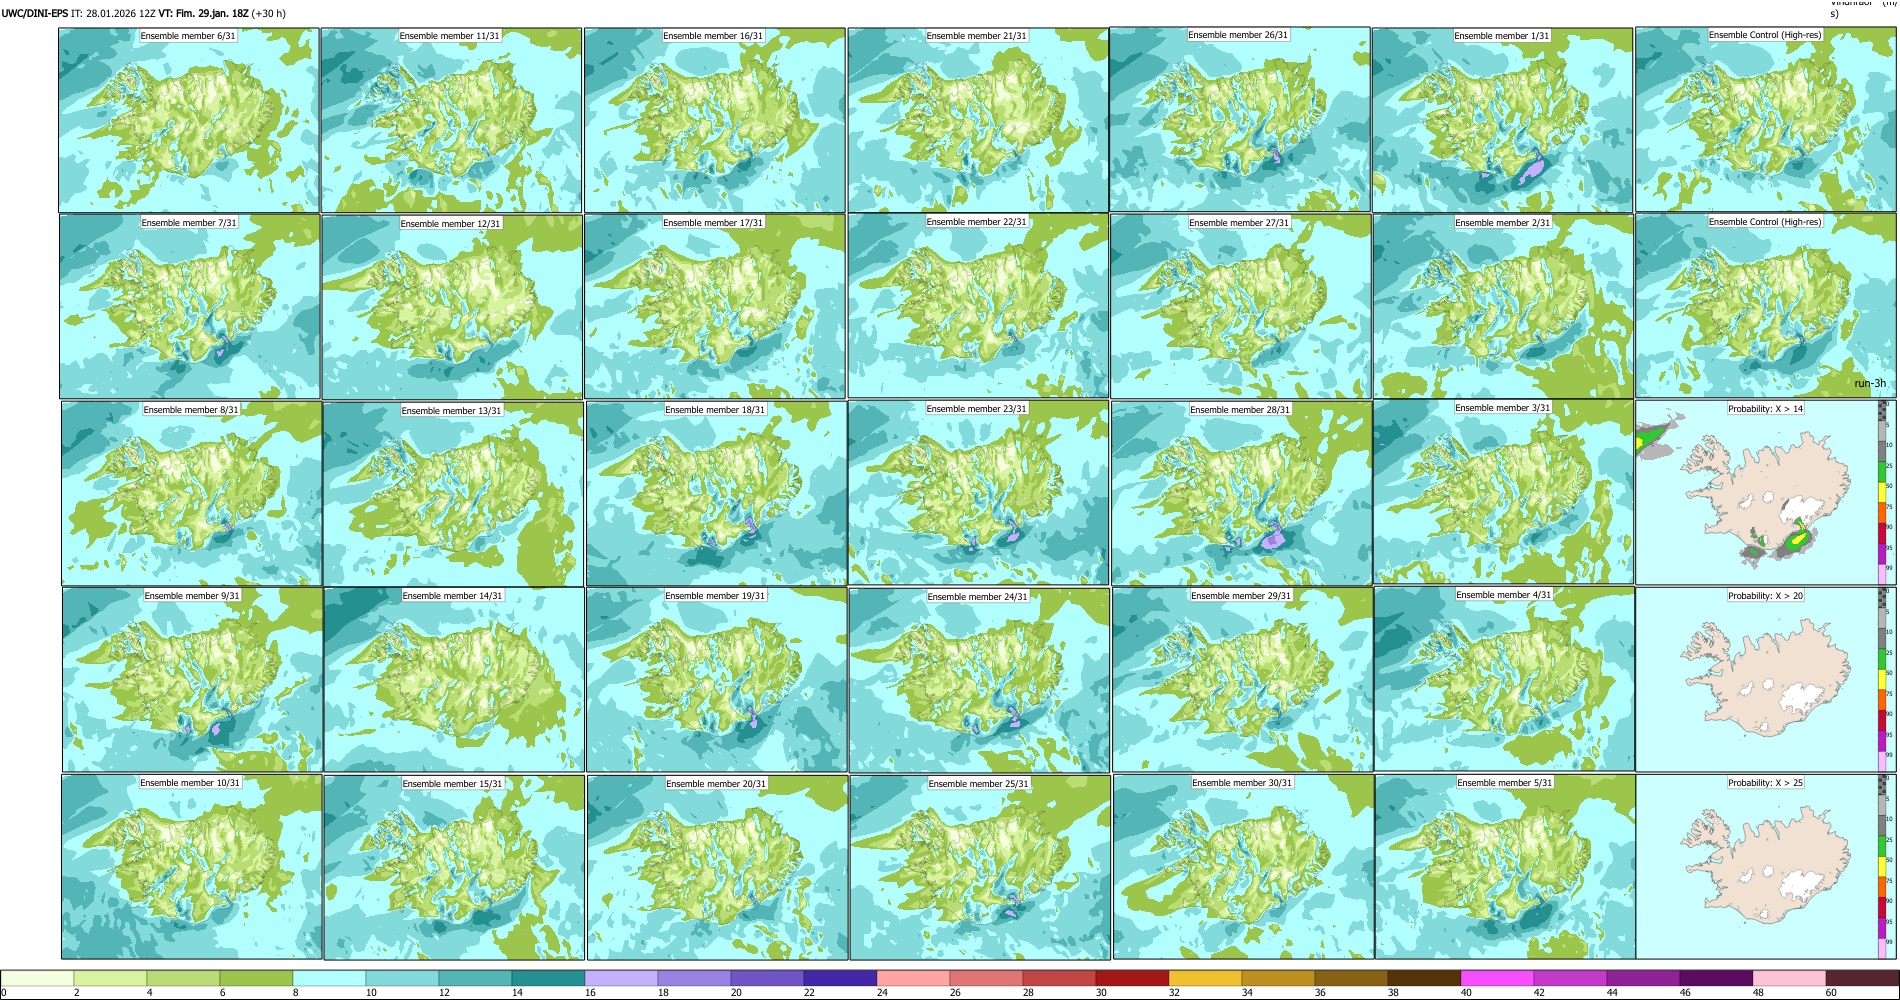Viewport: 1900px width, 1000px height.
Task: Pick the light cyan legend swatch between 8 and 10
Action: pos(329,978)
